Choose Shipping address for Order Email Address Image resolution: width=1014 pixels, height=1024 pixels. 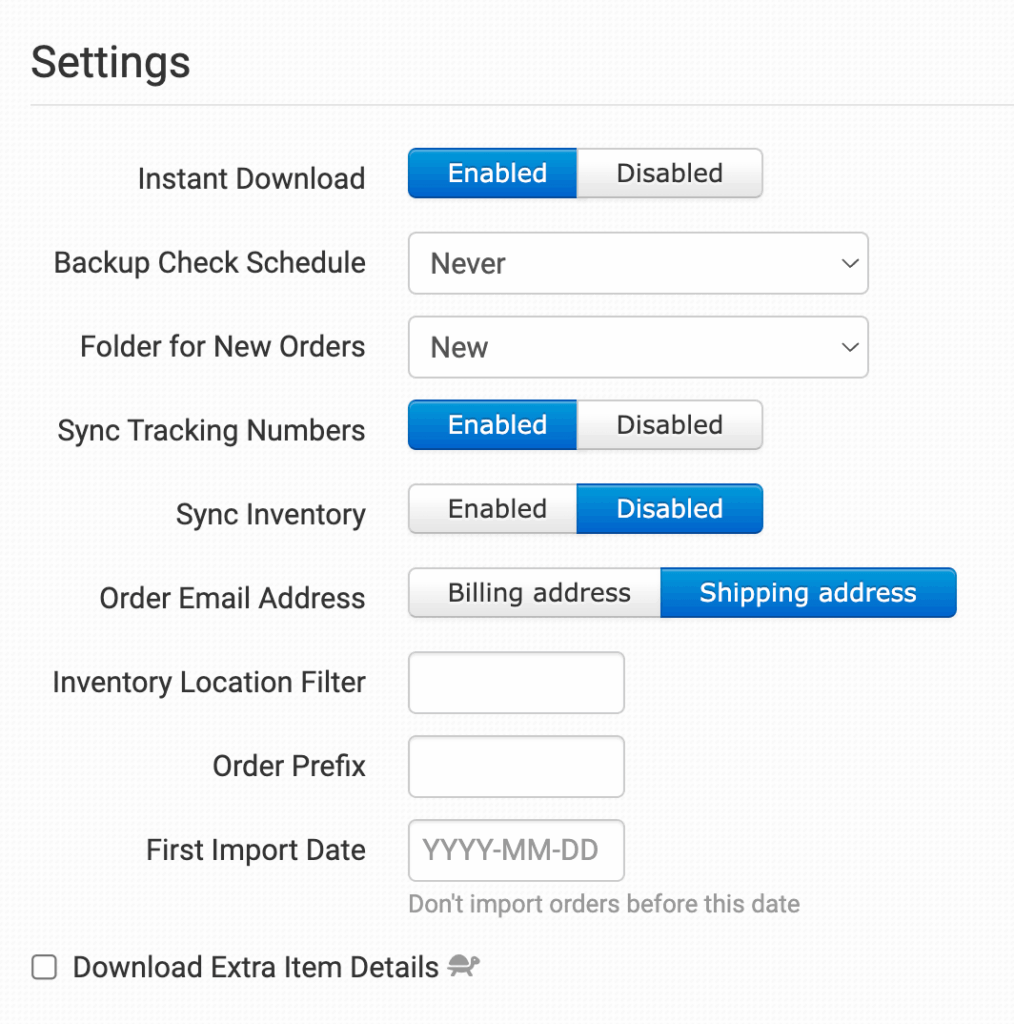pyautogui.click(x=807, y=593)
